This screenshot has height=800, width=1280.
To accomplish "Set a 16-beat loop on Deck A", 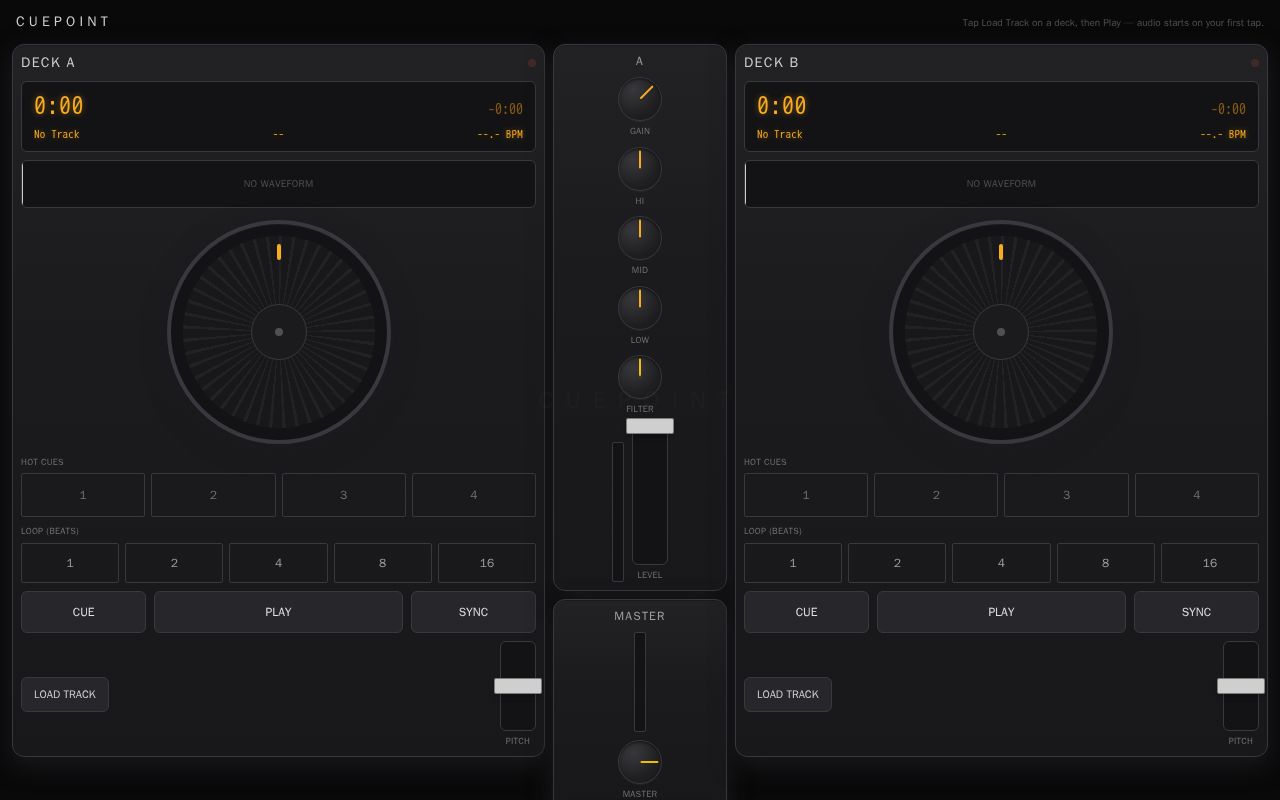I will (x=487, y=563).
